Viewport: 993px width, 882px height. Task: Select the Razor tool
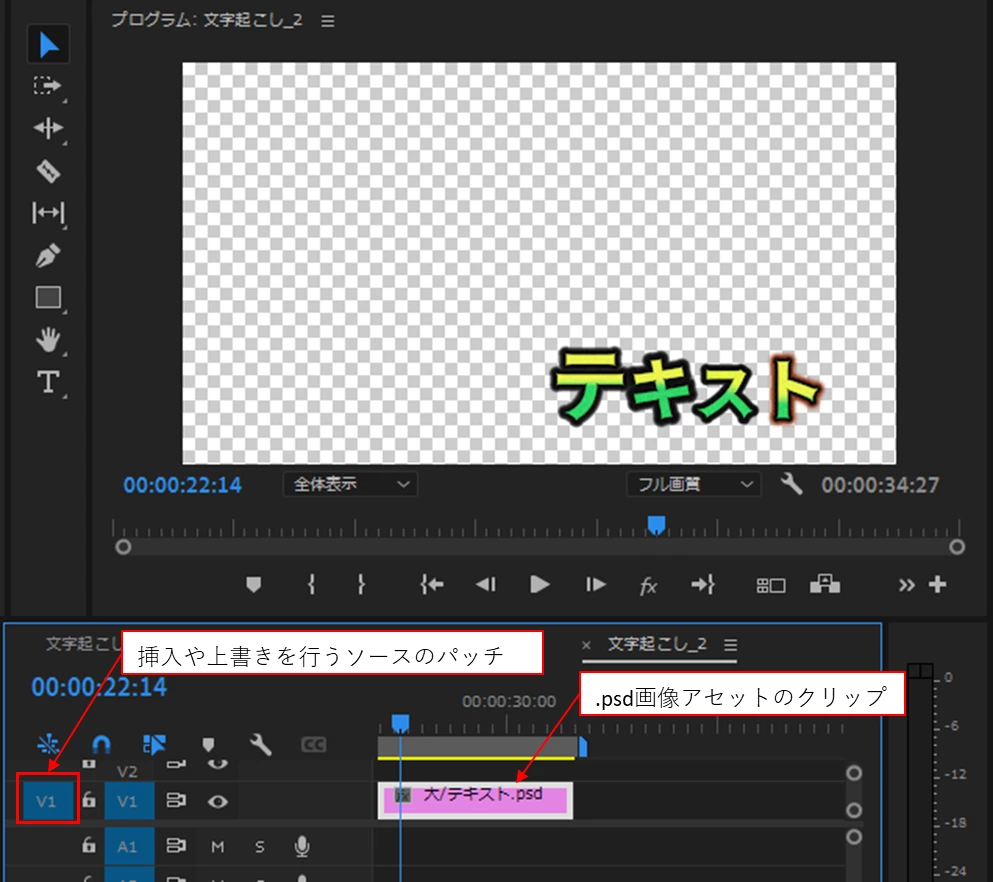(x=48, y=171)
